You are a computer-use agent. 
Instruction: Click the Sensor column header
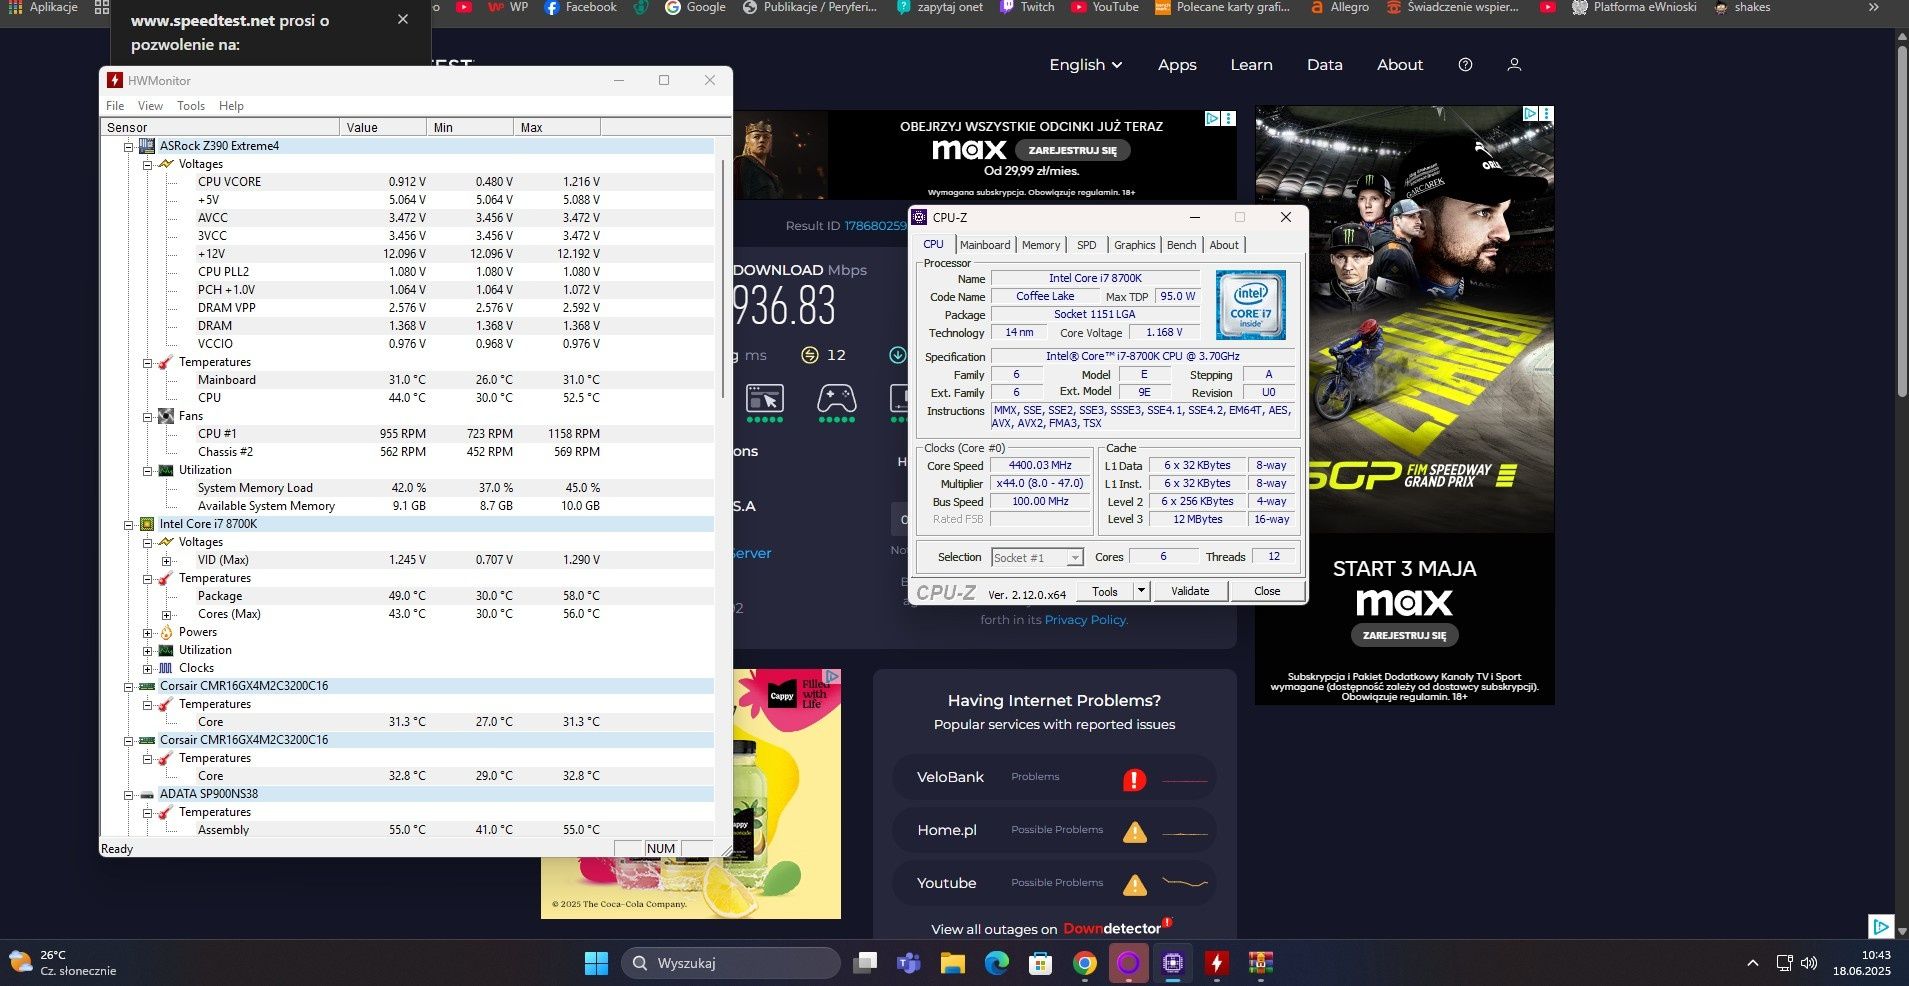220,127
